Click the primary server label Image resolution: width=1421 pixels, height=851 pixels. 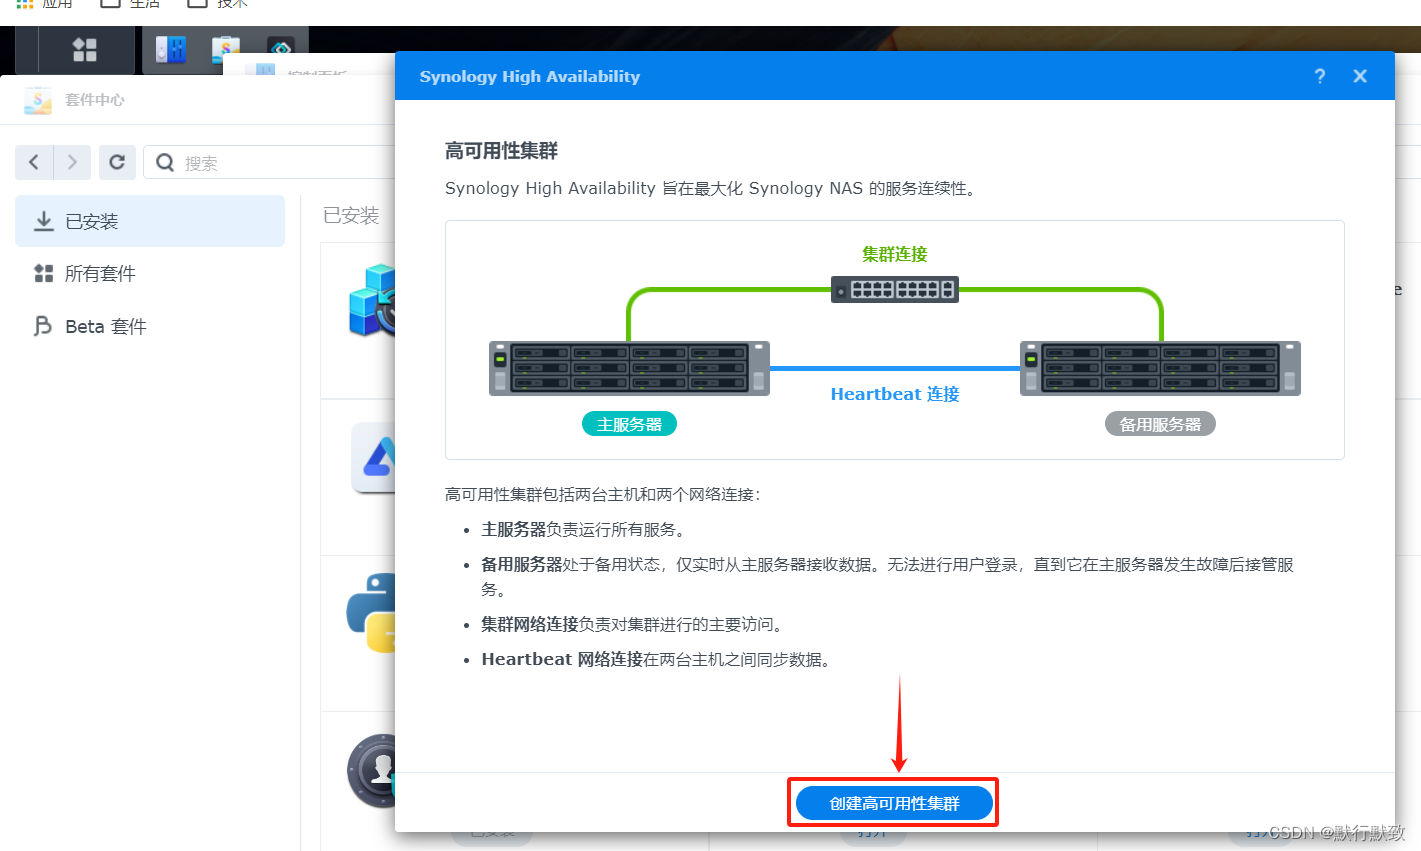click(x=629, y=424)
